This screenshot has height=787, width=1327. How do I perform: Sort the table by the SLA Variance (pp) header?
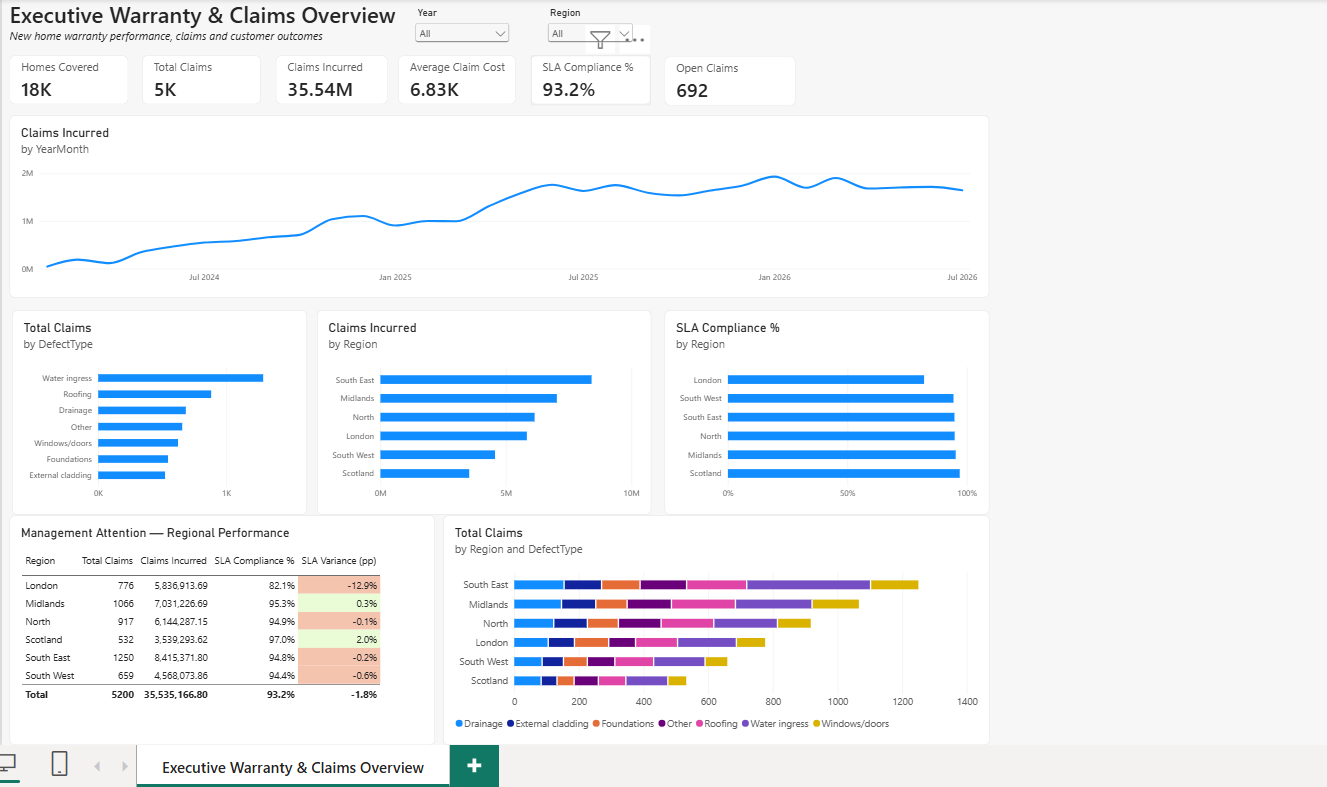pos(339,561)
